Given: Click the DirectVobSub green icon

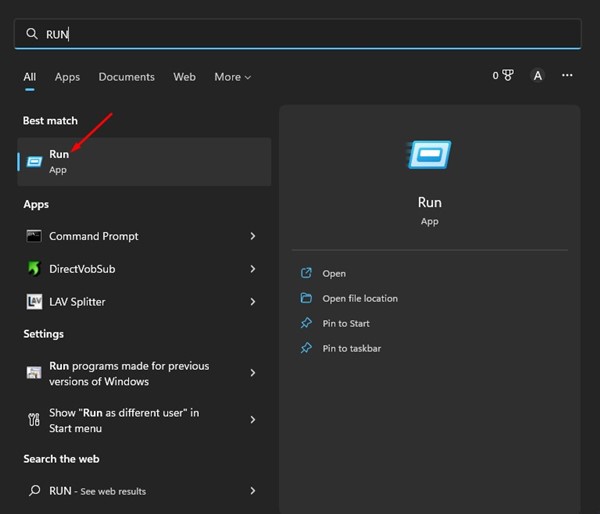Looking at the screenshot, I should pyautogui.click(x=34, y=269).
